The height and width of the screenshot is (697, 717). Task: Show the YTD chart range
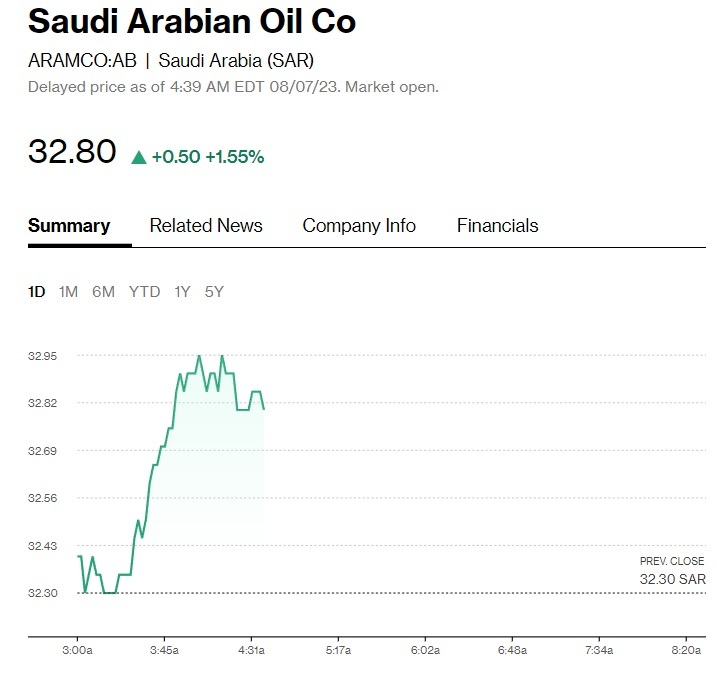tap(144, 292)
